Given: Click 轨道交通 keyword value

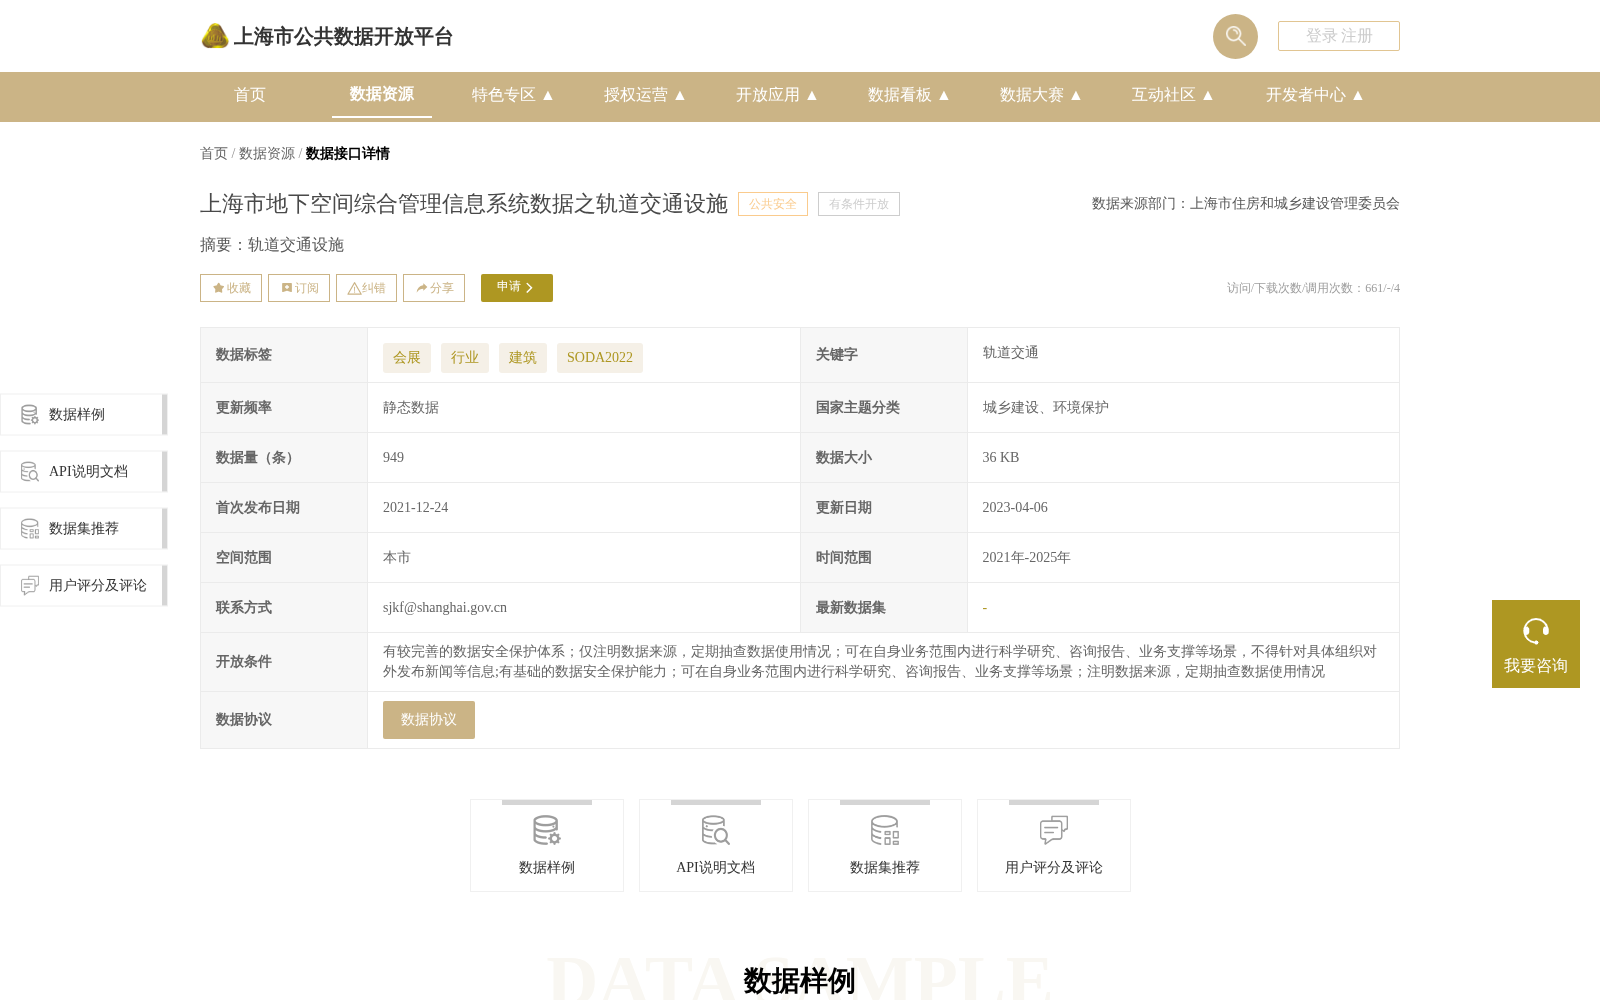Looking at the screenshot, I should pos(1010,353).
